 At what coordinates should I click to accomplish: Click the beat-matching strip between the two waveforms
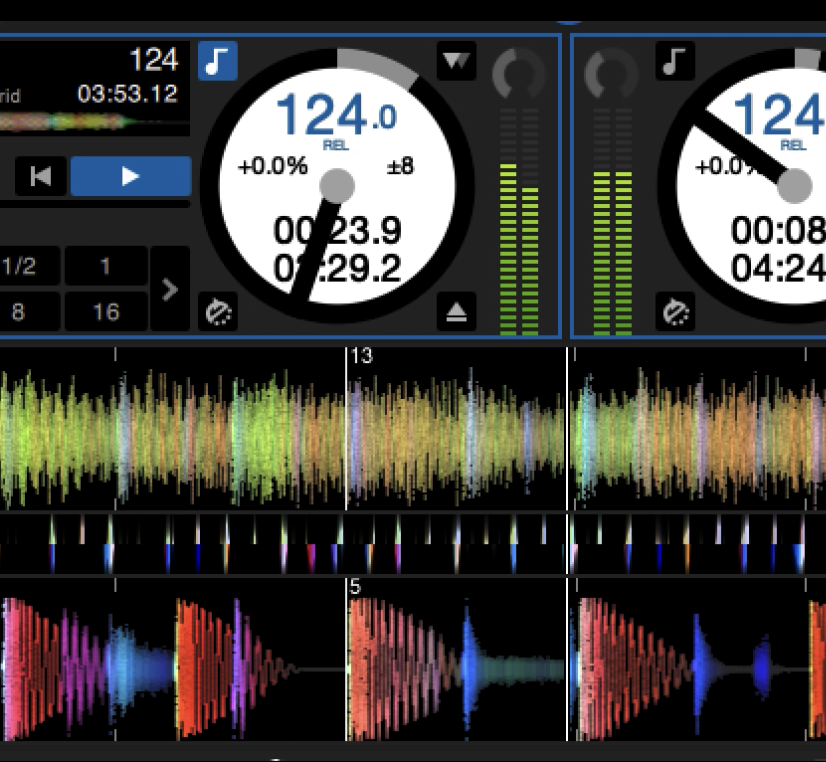coord(413,544)
